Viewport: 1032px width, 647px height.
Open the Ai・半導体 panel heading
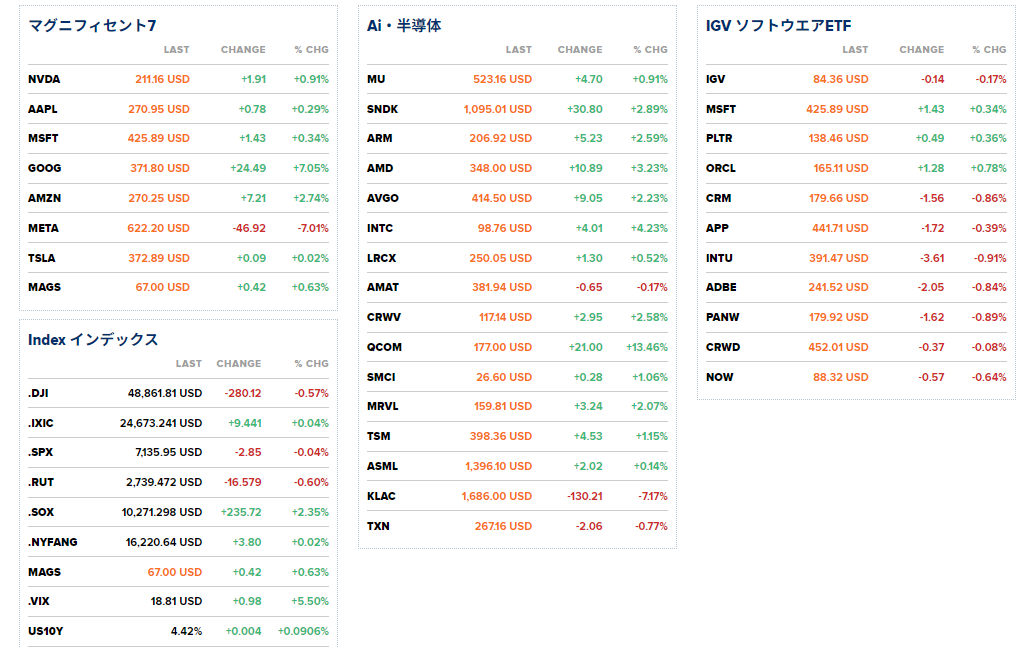(x=403, y=26)
